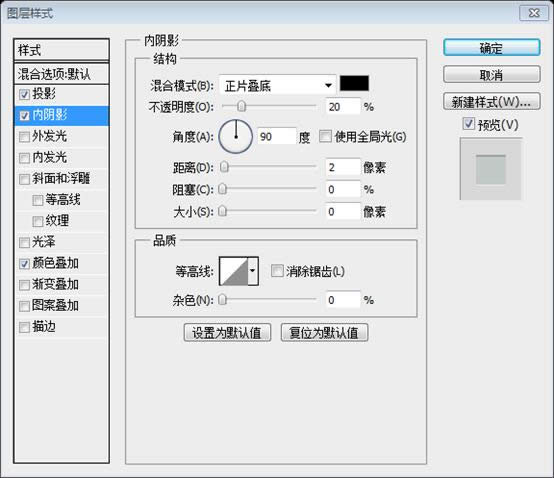Click the 不透明度 opacity slider handle
Viewport: 554px width, 478px height.
(x=241, y=106)
